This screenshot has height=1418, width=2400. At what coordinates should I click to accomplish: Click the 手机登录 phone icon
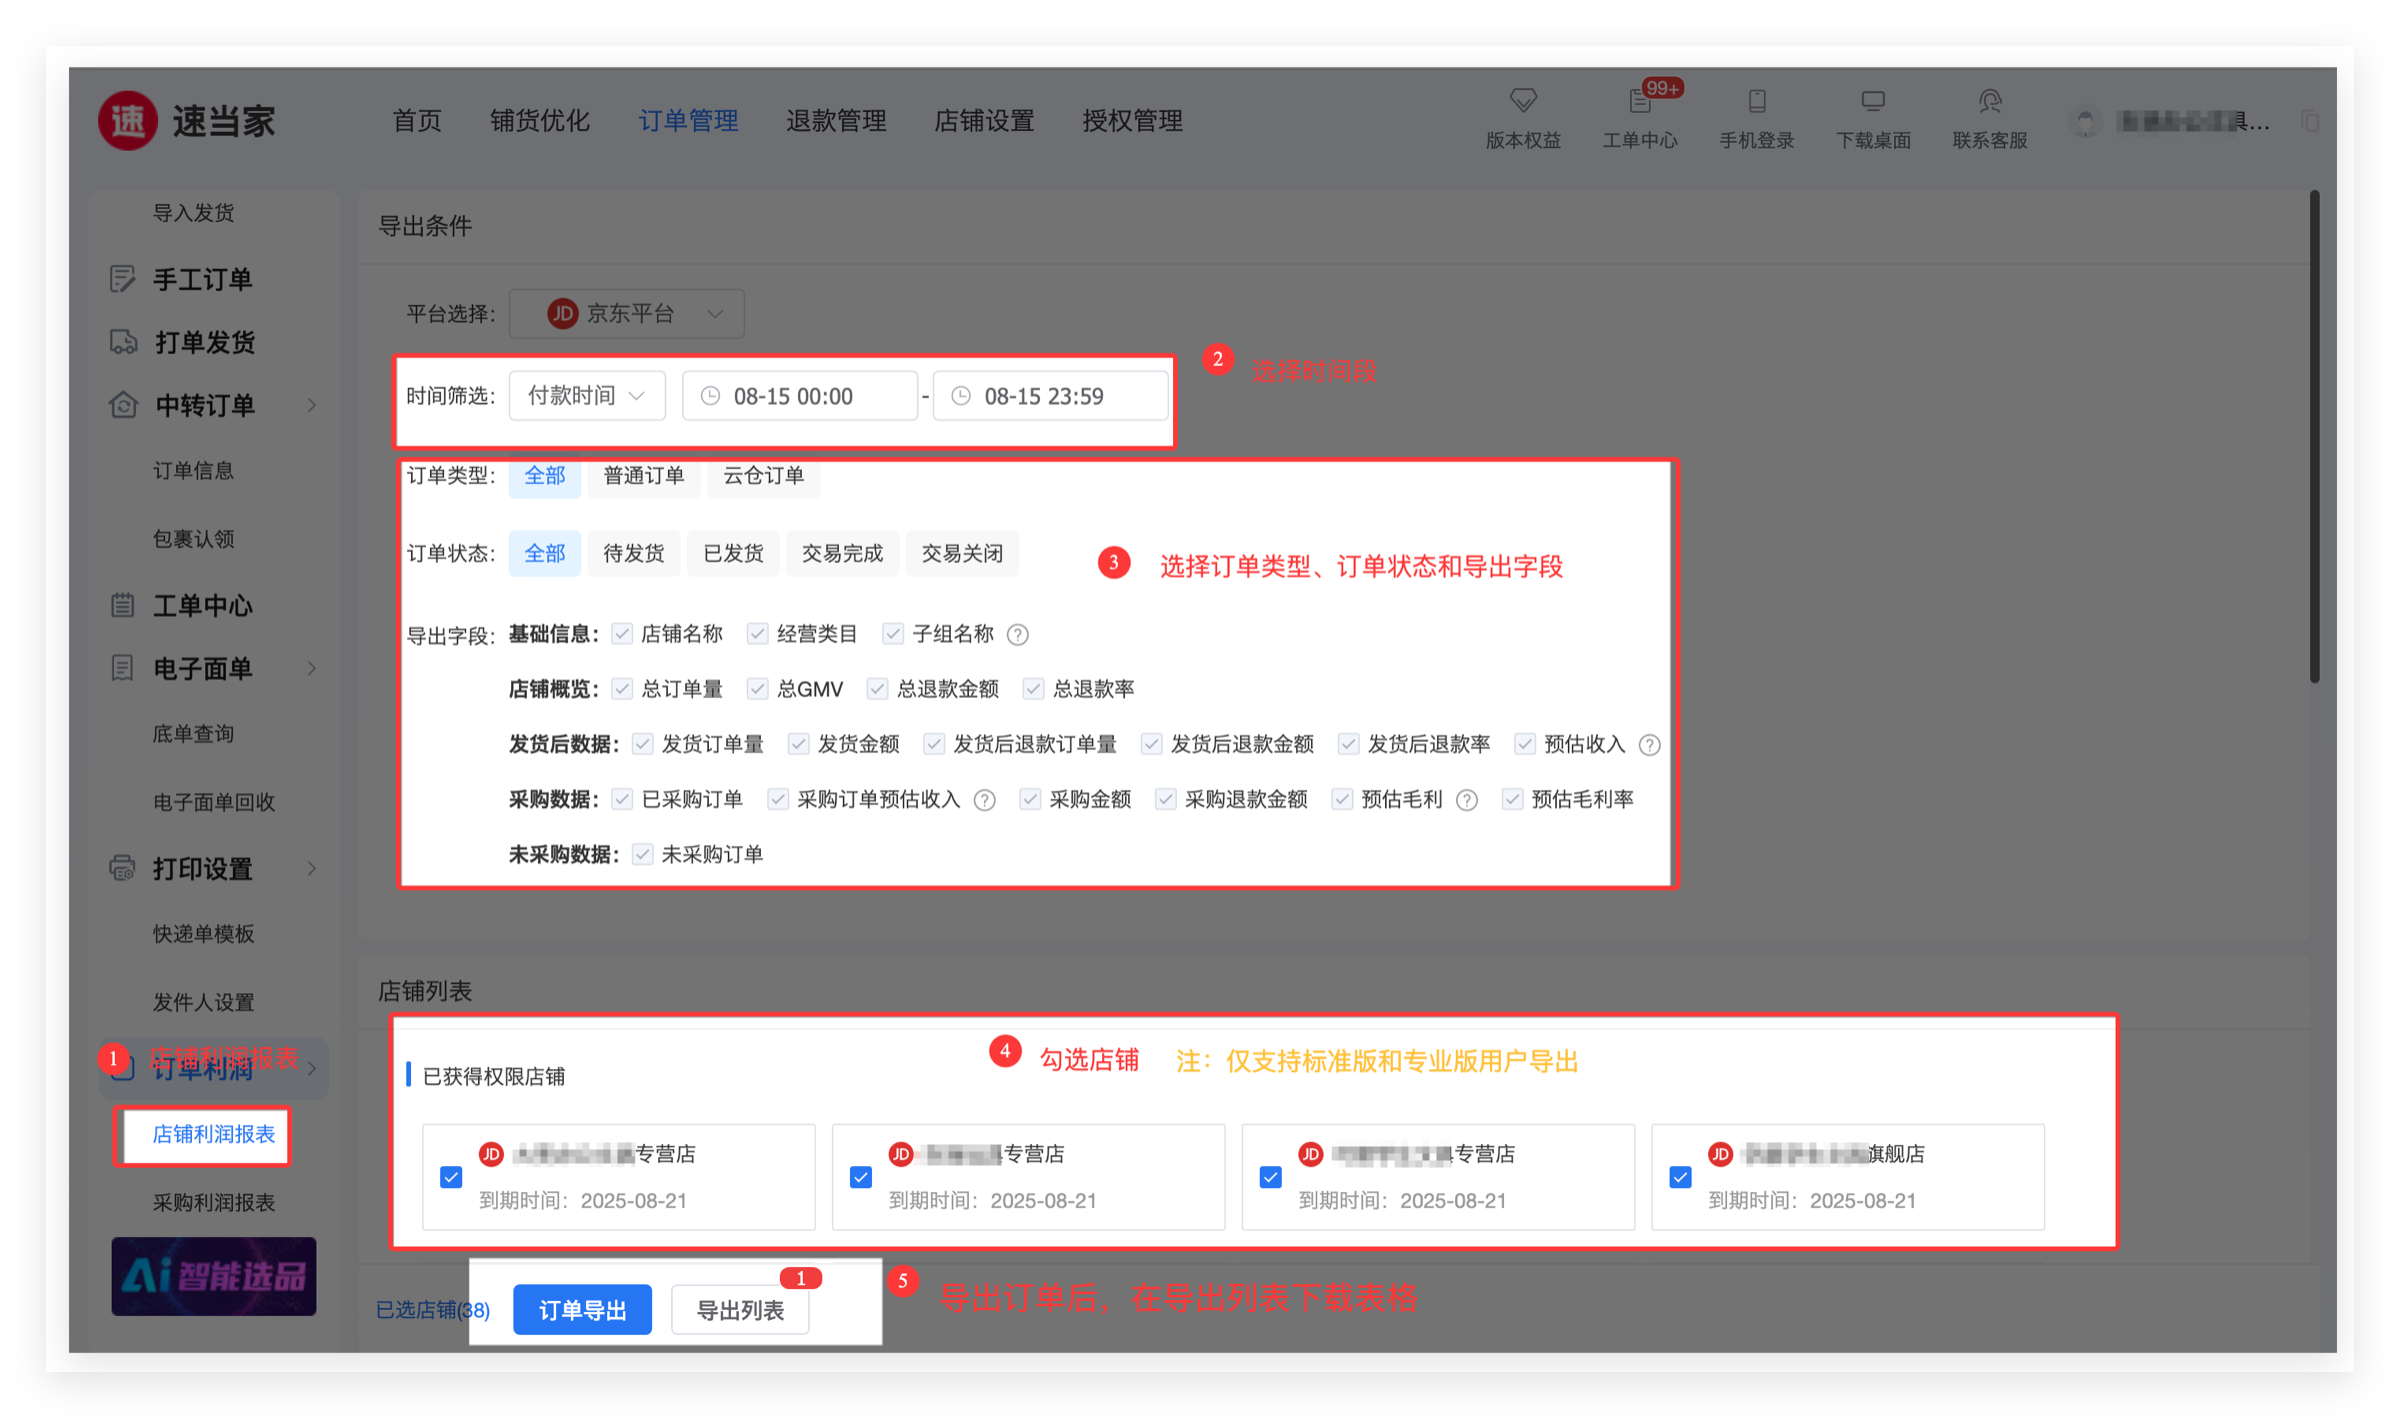coord(1757,102)
